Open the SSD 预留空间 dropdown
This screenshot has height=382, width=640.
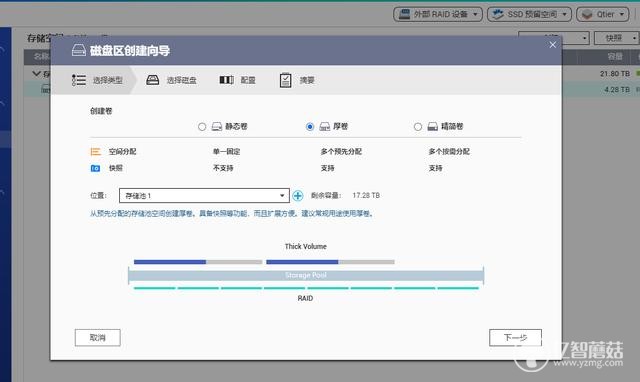(529, 14)
